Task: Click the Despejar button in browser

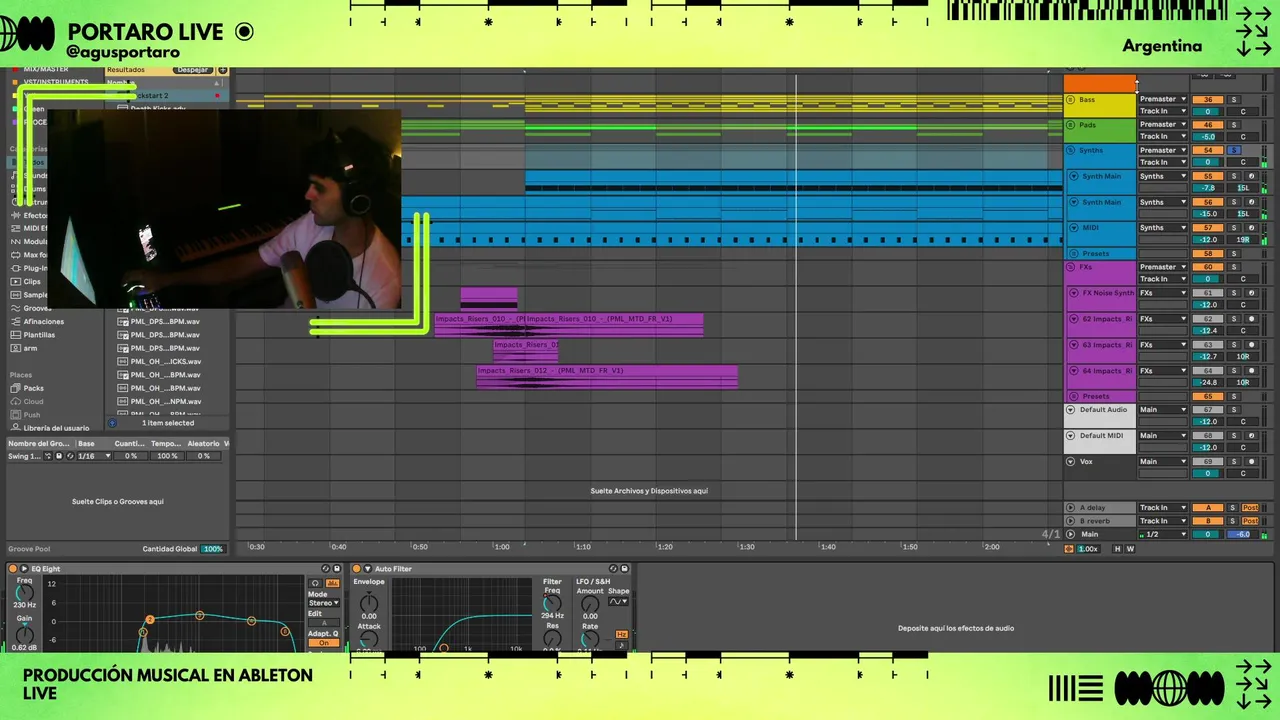Action: [193, 70]
